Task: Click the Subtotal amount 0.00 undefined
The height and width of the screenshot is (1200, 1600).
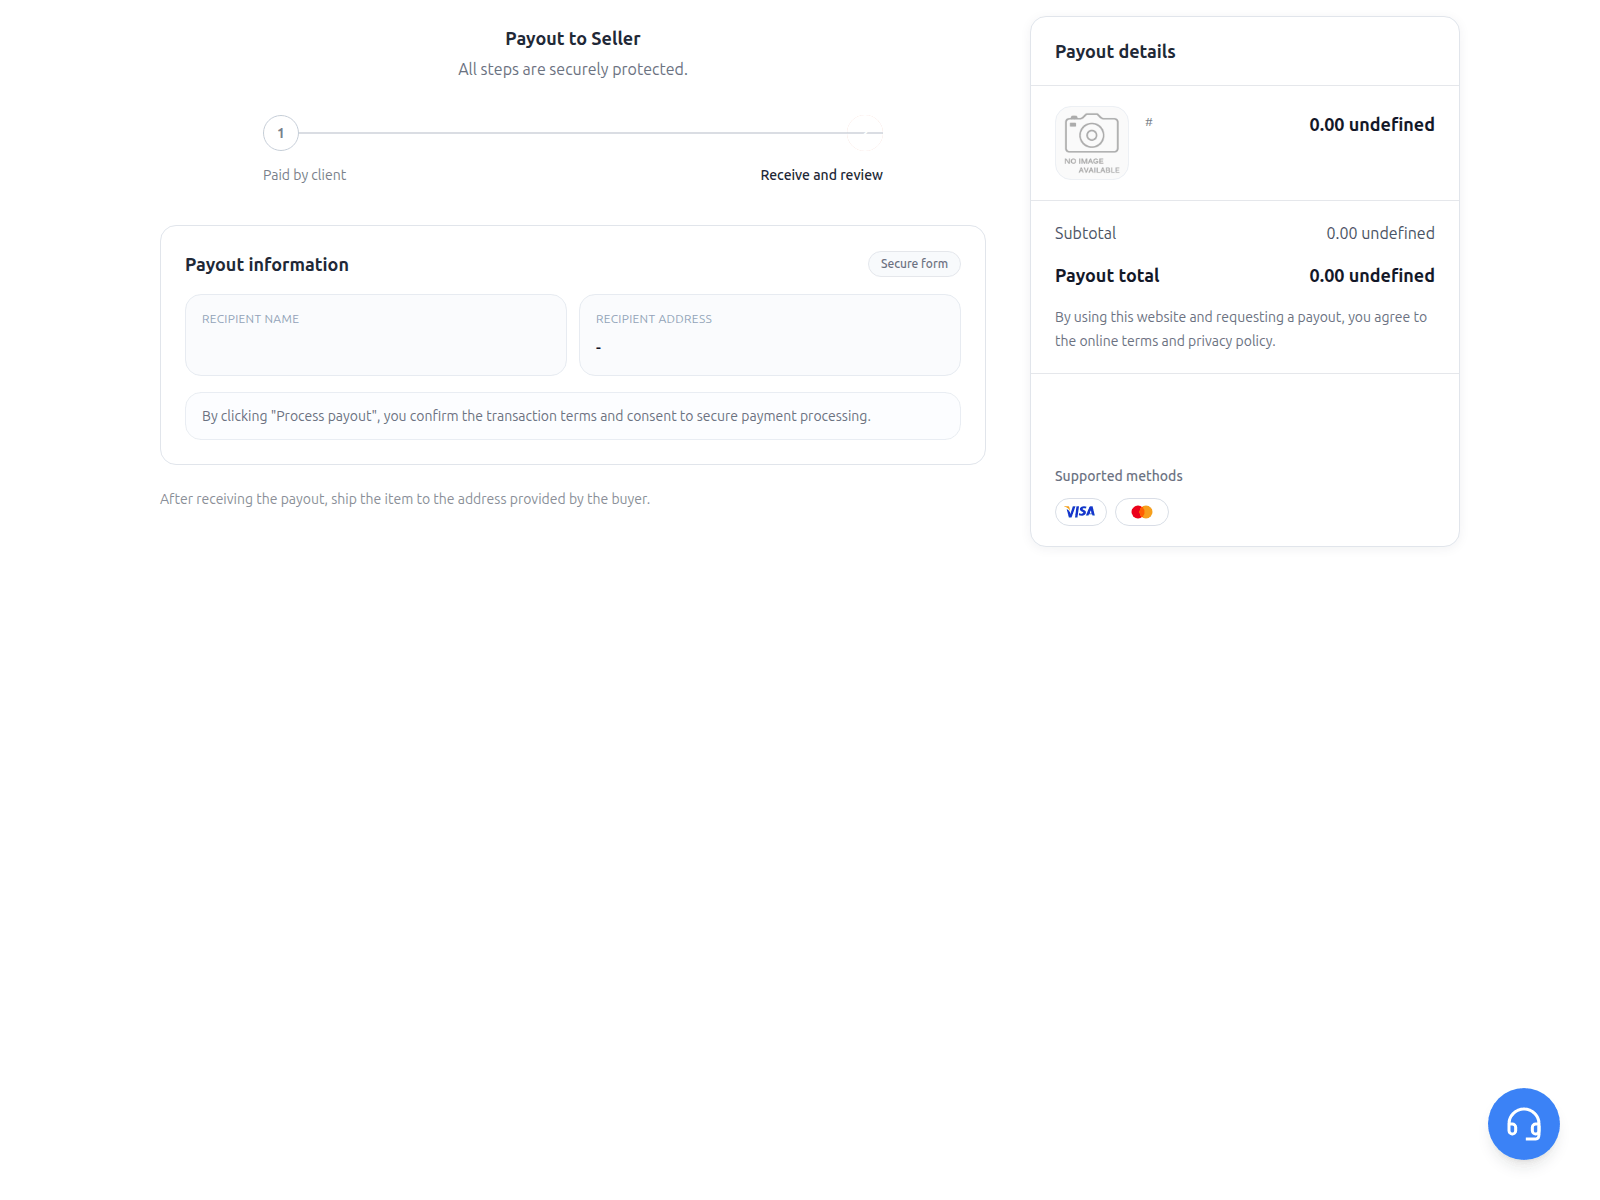Action: pyautogui.click(x=1380, y=233)
